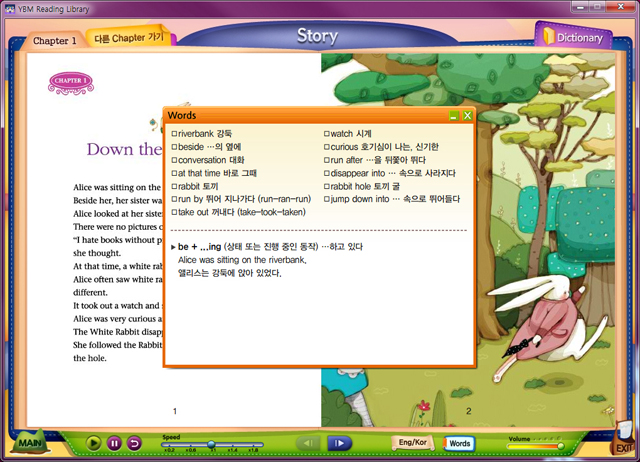Close the Words popup panel

point(467,117)
